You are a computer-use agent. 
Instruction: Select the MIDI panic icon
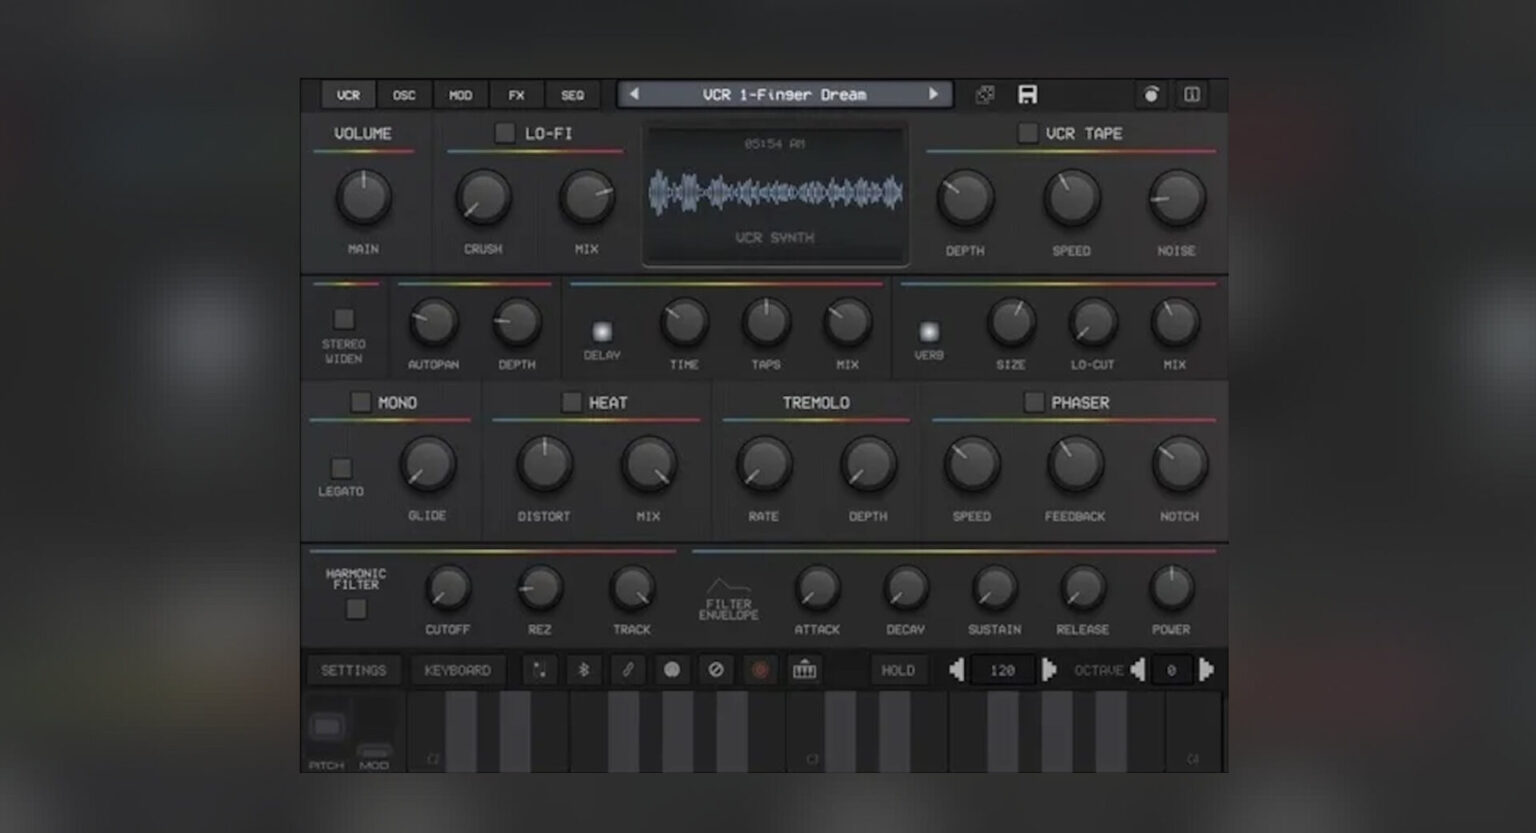(716, 670)
